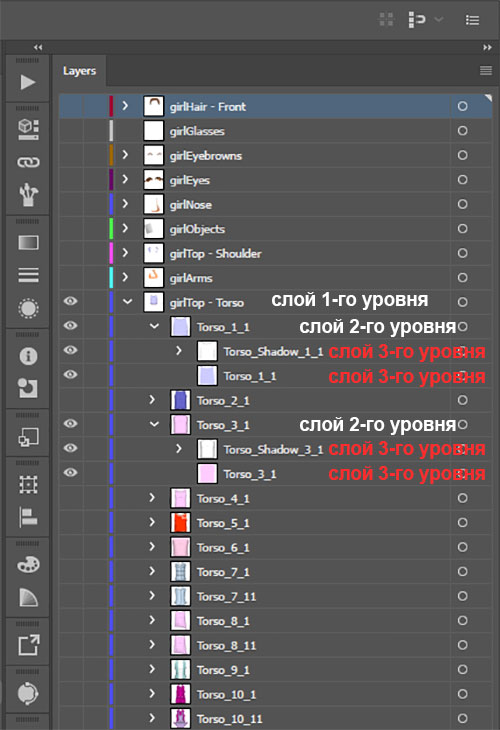Click the Torso_7_1 plaid thumbnail
The image size is (500, 730).
(x=180, y=572)
